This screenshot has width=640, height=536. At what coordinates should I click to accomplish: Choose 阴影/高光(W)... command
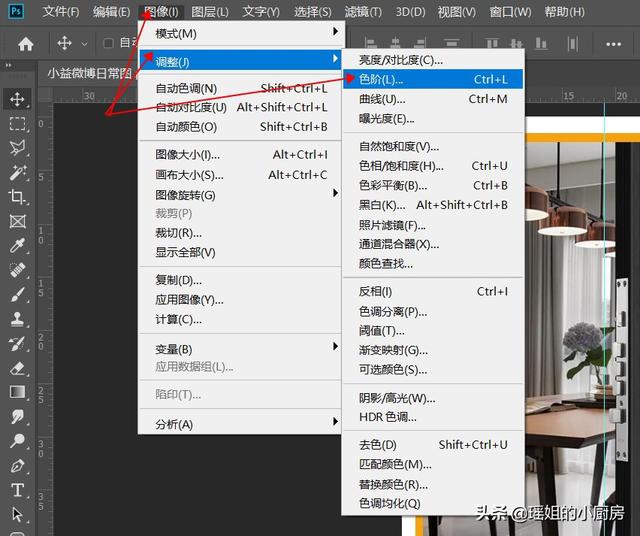(x=433, y=398)
